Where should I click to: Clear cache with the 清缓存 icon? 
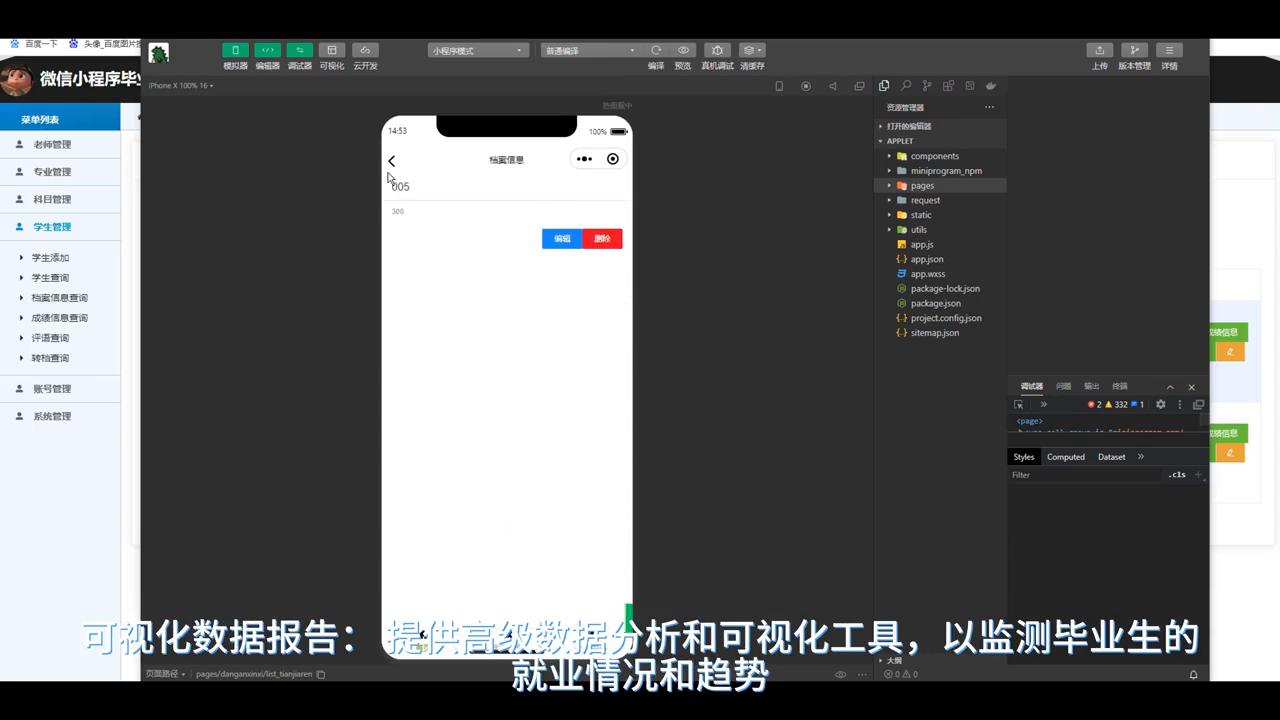click(x=752, y=50)
